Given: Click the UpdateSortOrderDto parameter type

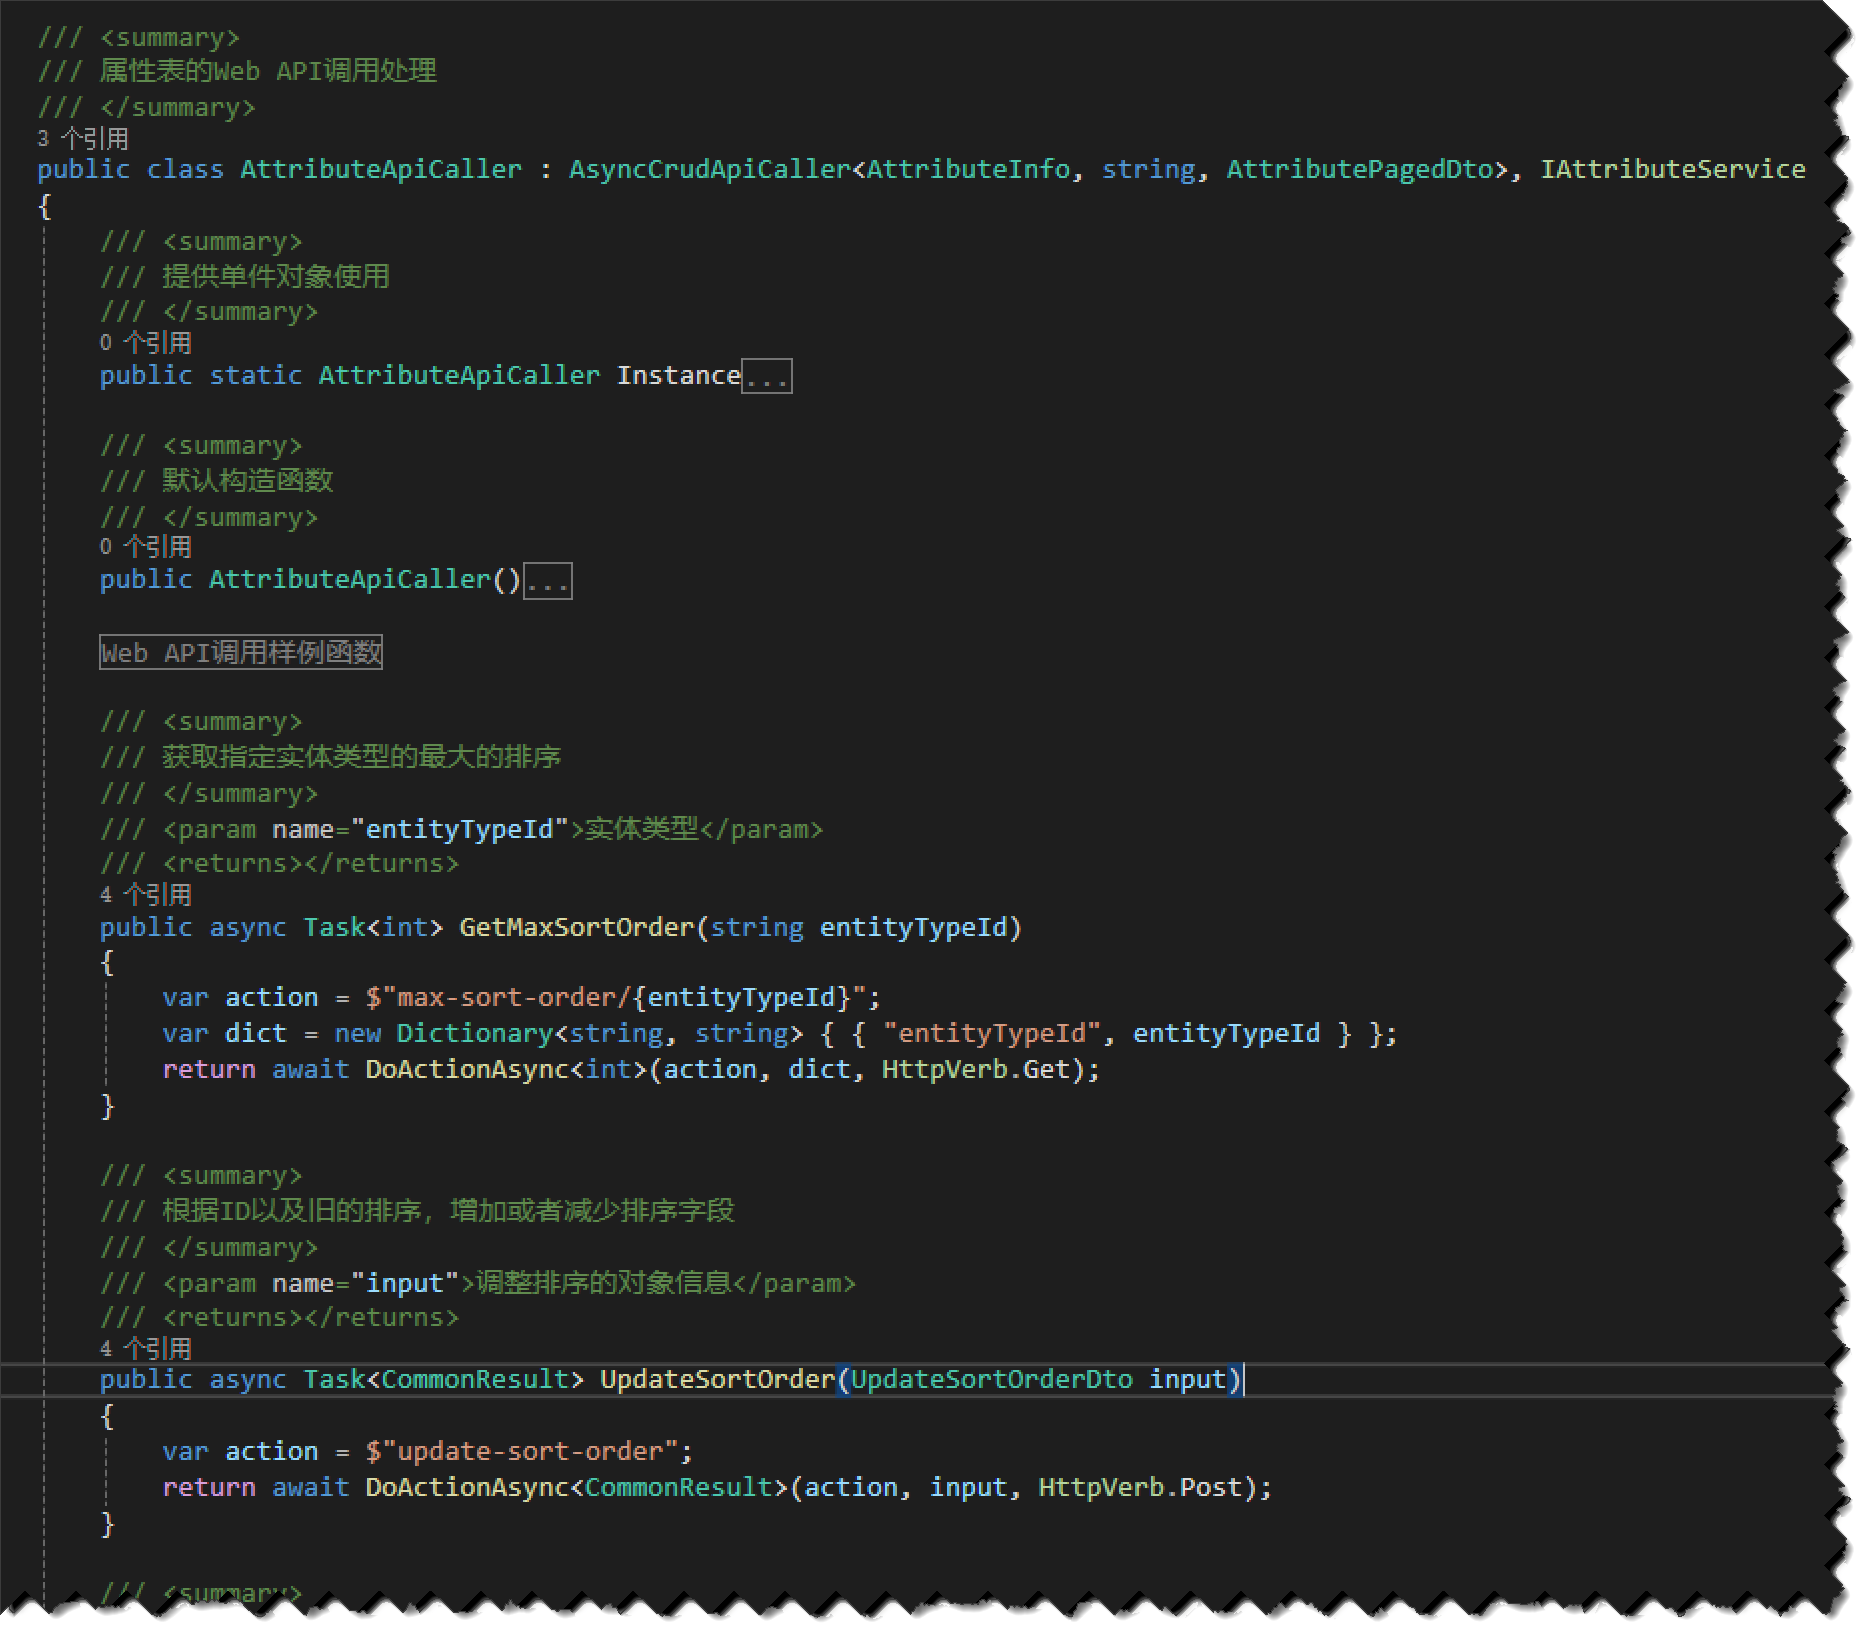Looking at the screenshot, I should click(991, 1380).
